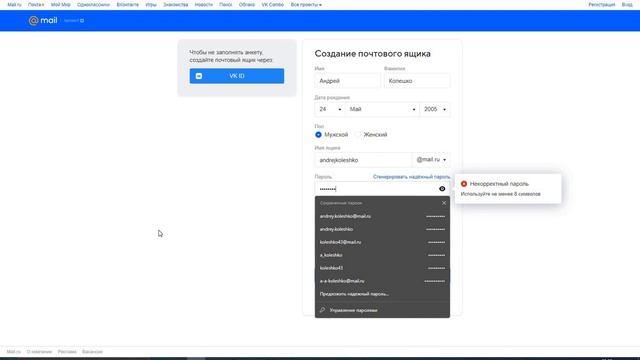
Task: Create the mailbox via the VK ID button
Action: (x=237, y=76)
